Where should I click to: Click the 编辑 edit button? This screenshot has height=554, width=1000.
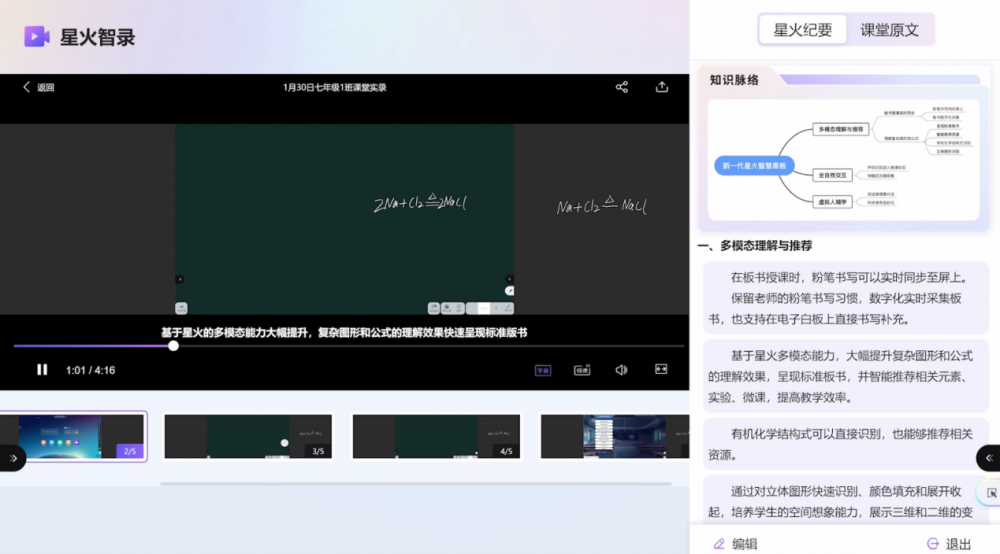735,544
